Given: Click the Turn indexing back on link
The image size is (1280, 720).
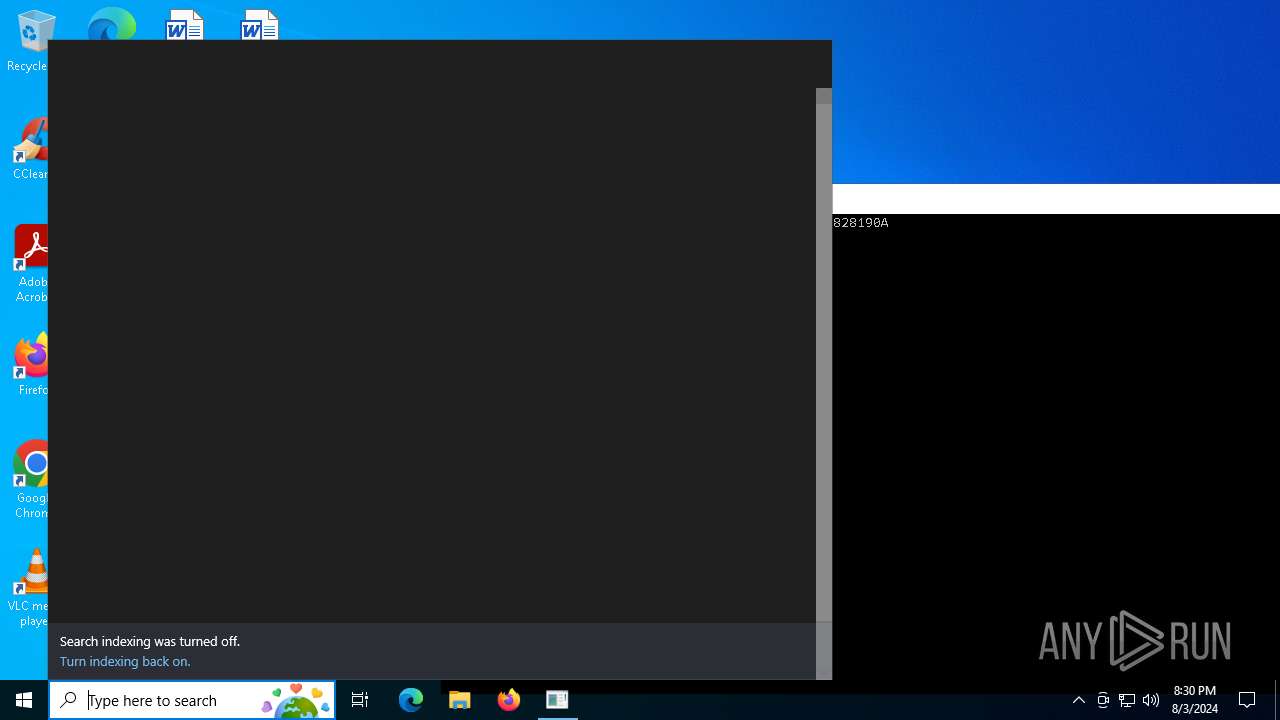Looking at the screenshot, I should point(125,661).
